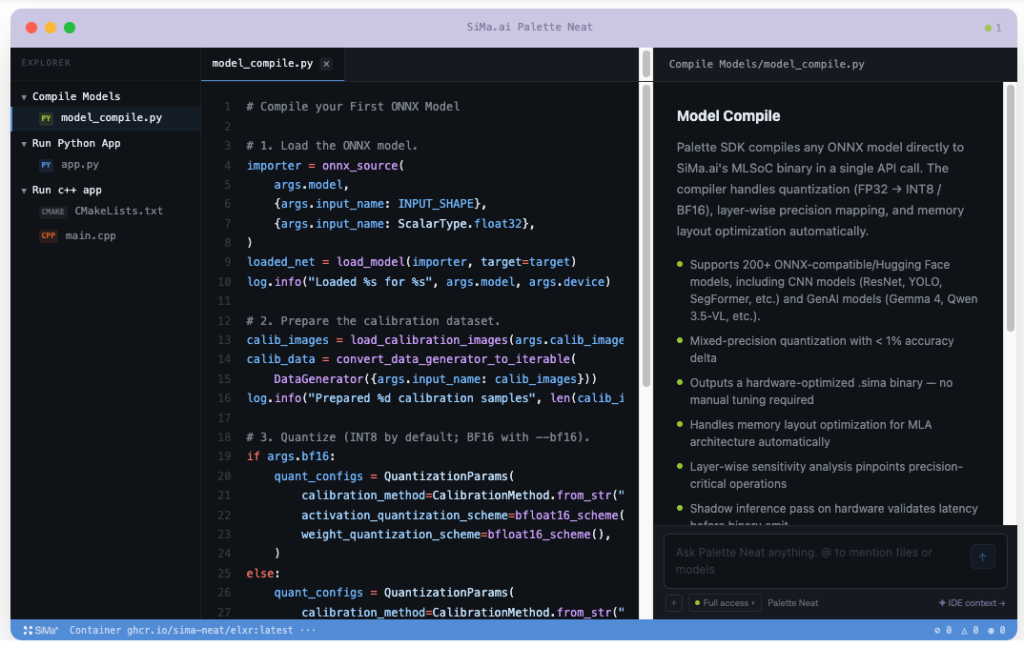Image resolution: width=1024 pixels, height=647 pixels.
Task: Click the green notification indicator in title bar
Action: point(988,27)
